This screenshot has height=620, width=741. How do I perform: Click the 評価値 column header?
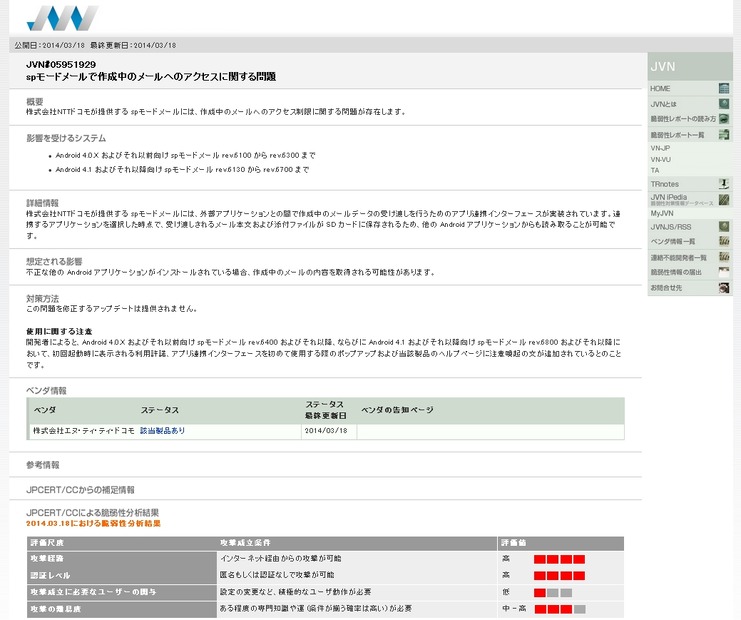tap(514, 542)
